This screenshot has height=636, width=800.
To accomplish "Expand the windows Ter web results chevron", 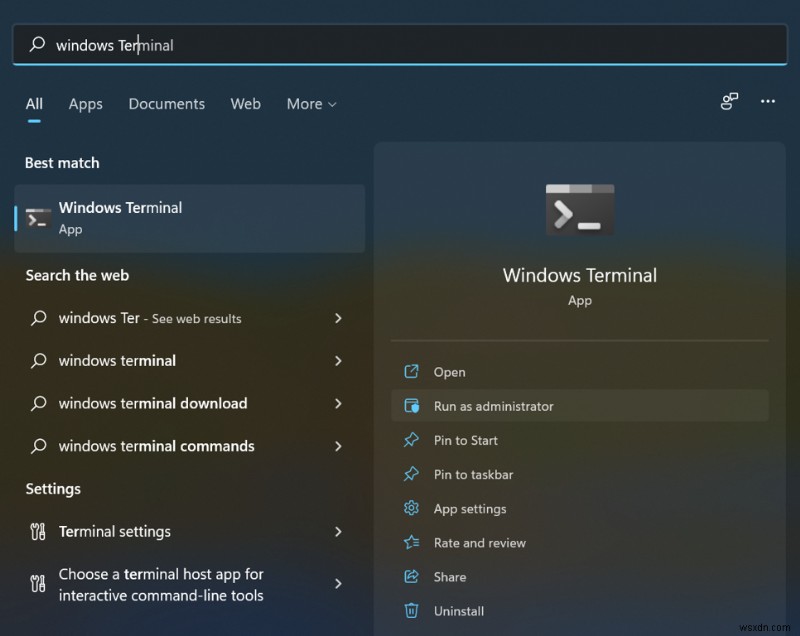I will (338, 318).
